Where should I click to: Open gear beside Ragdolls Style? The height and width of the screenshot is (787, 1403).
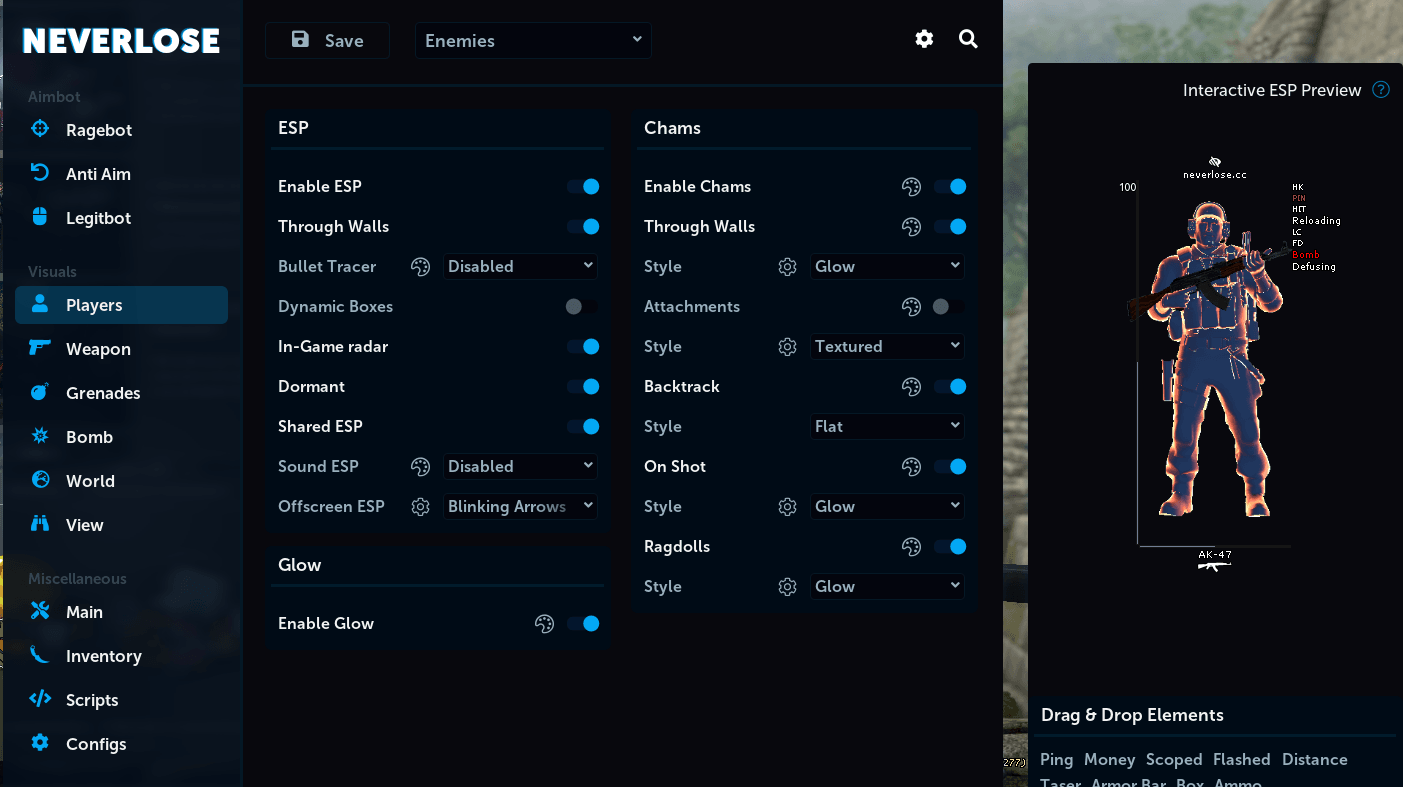788,587
